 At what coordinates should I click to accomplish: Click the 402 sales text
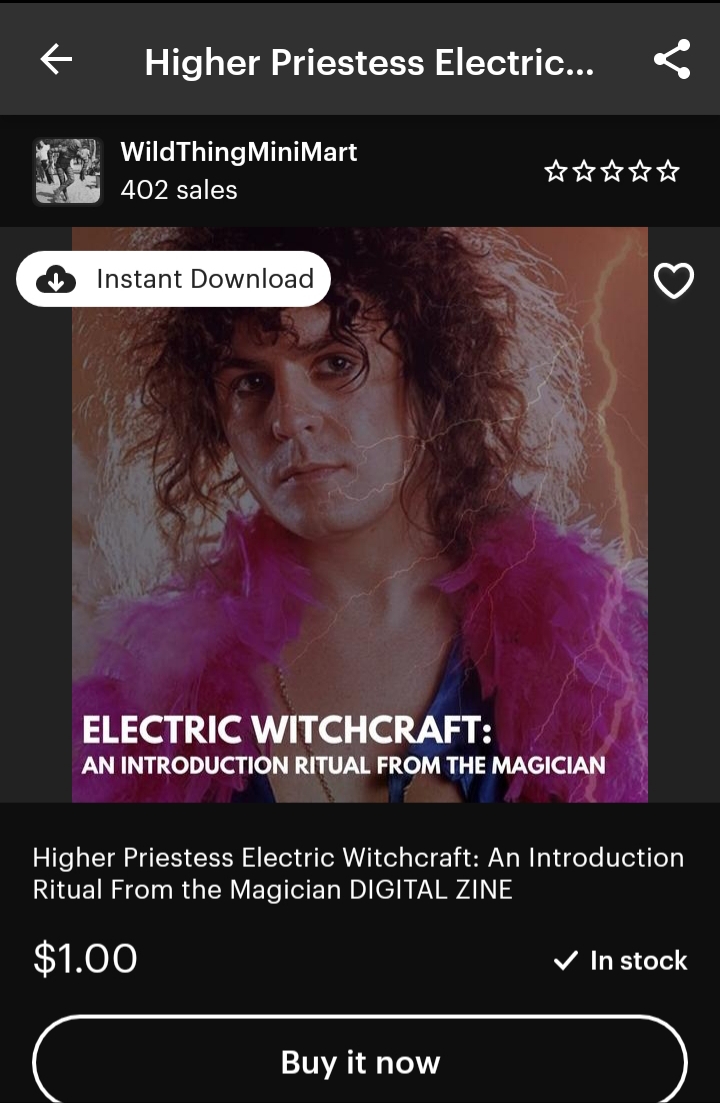tap(179, 190)
